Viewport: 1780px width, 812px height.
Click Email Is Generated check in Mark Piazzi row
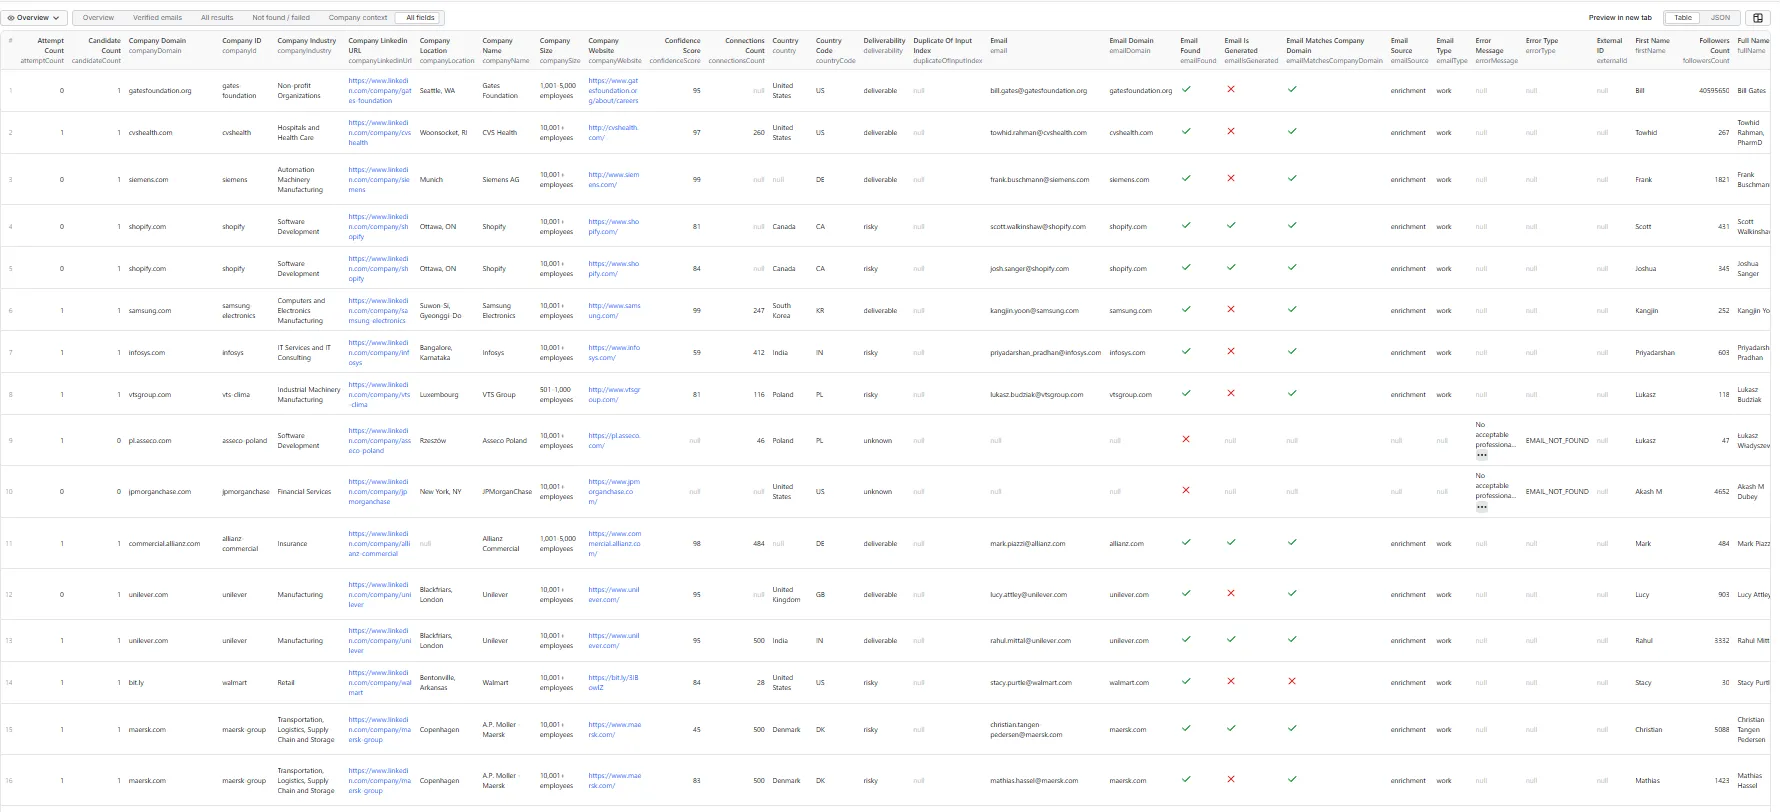[1231, 542]
